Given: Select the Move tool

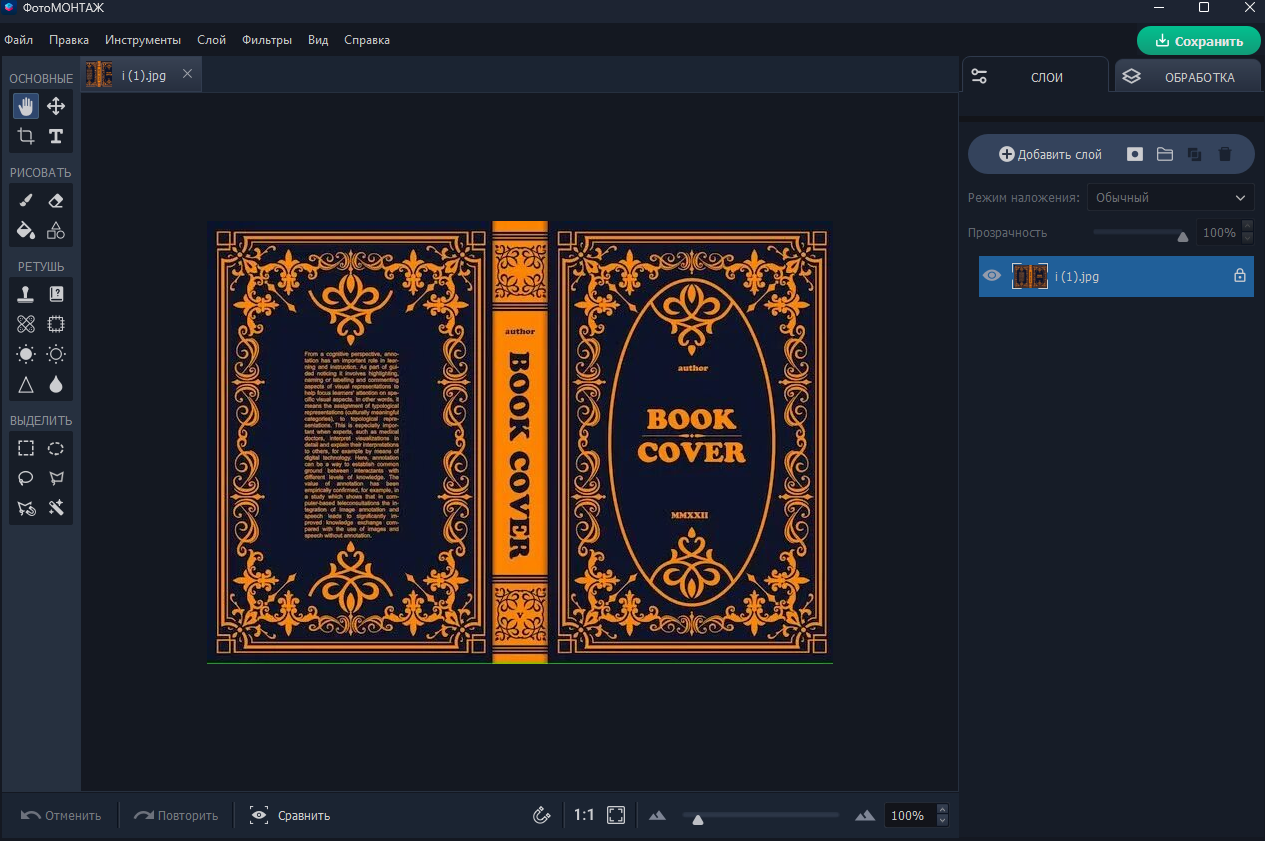Looking at the screenshot, I should [56, 106].
